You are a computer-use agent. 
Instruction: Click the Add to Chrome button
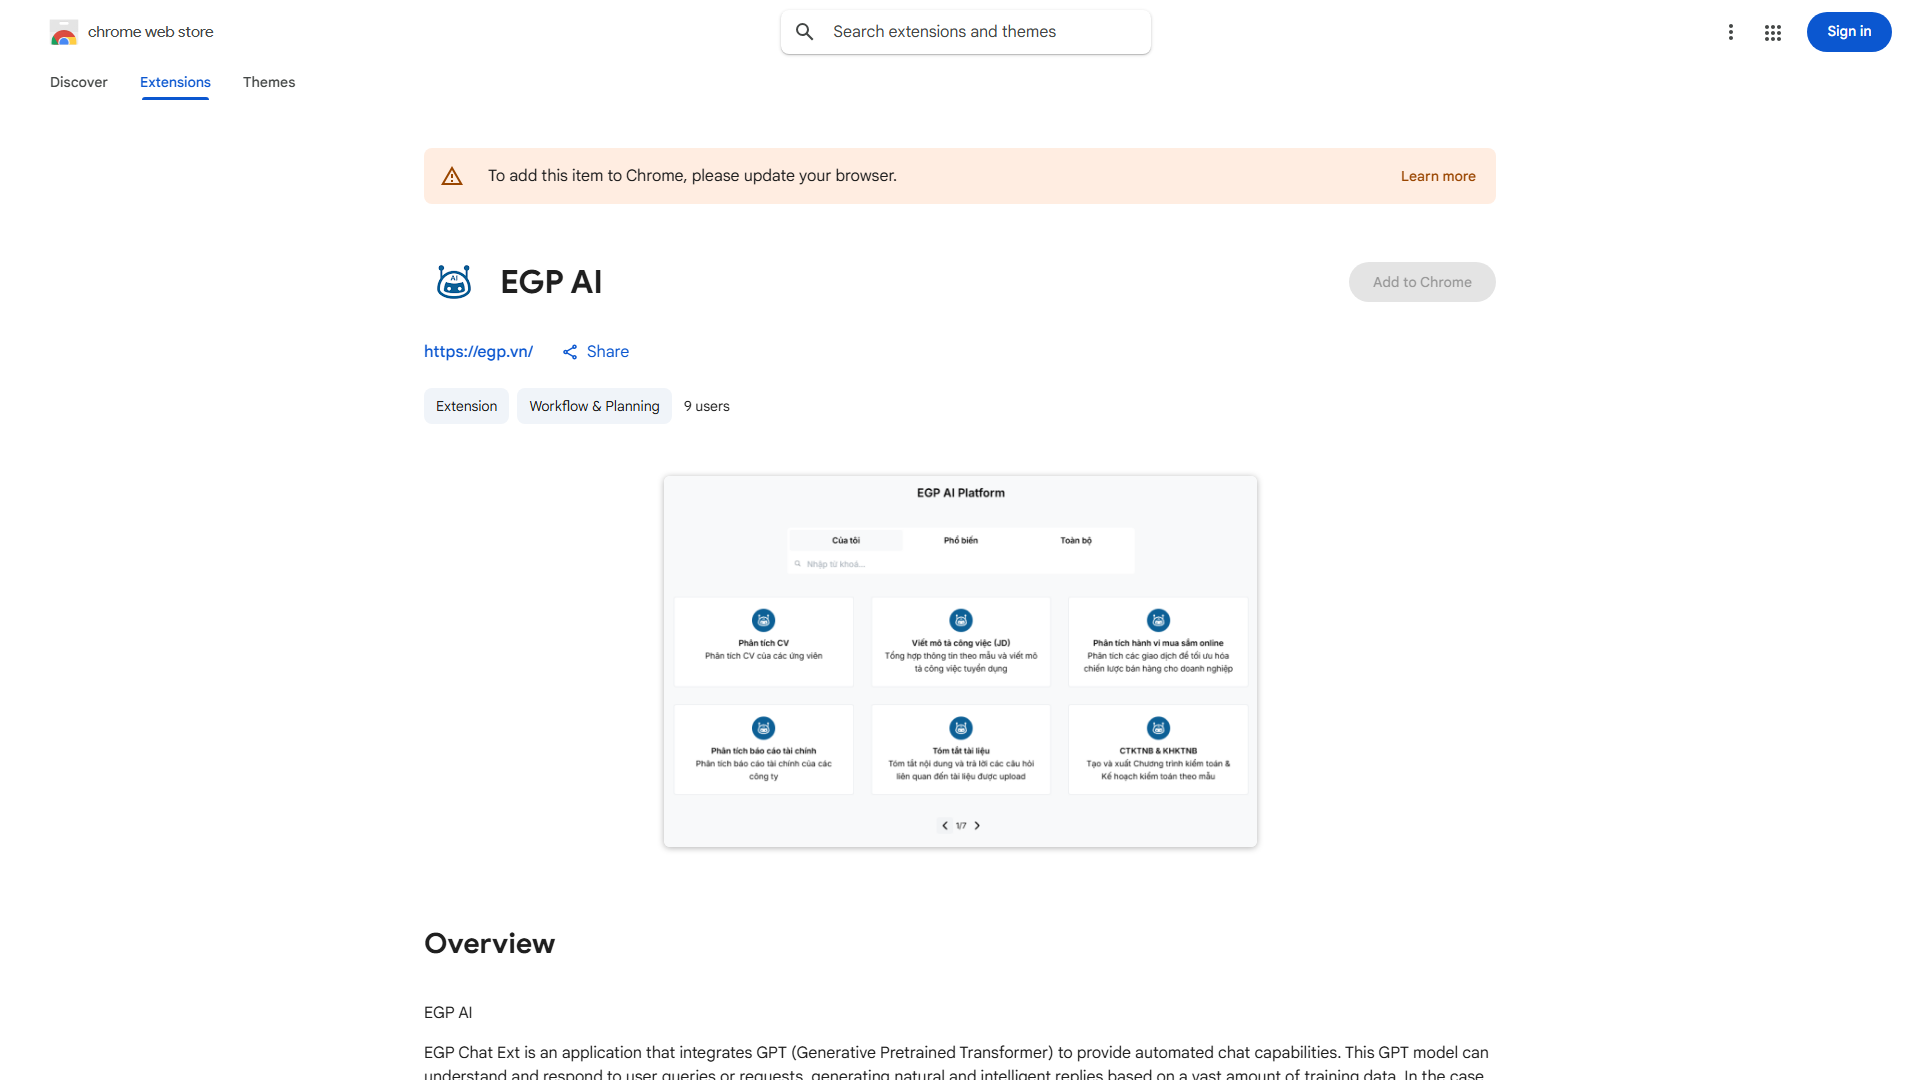pos(1421,282)
